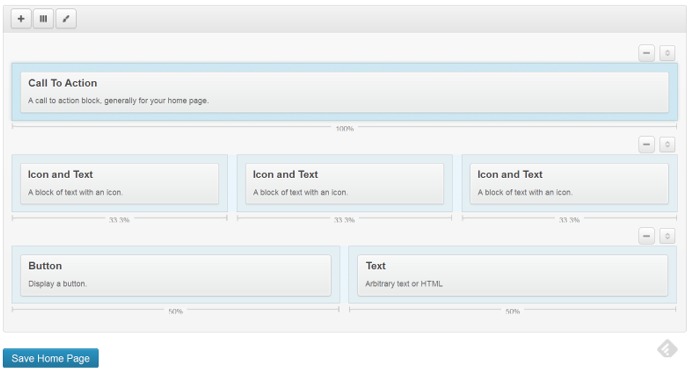Click the 33.3% label under first Icon column
The image size is (692, 371).
(x=119, y=220)
